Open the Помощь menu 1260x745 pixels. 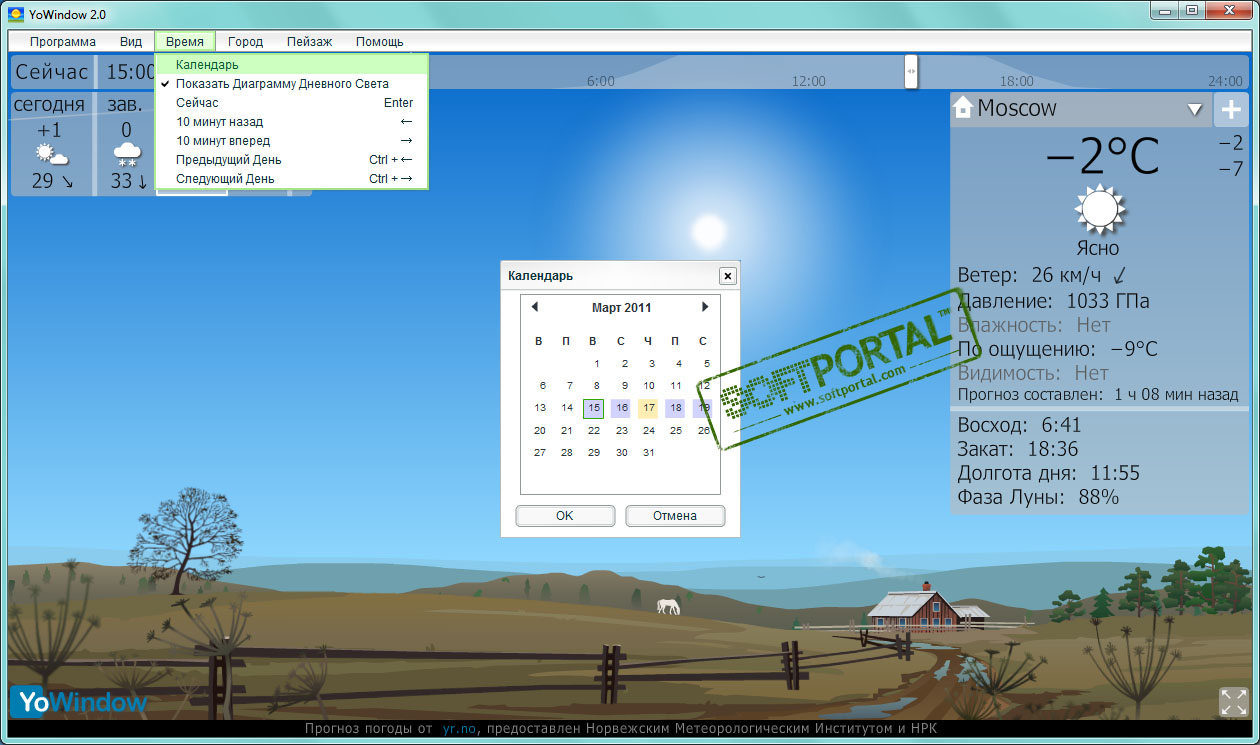point(380,42)
